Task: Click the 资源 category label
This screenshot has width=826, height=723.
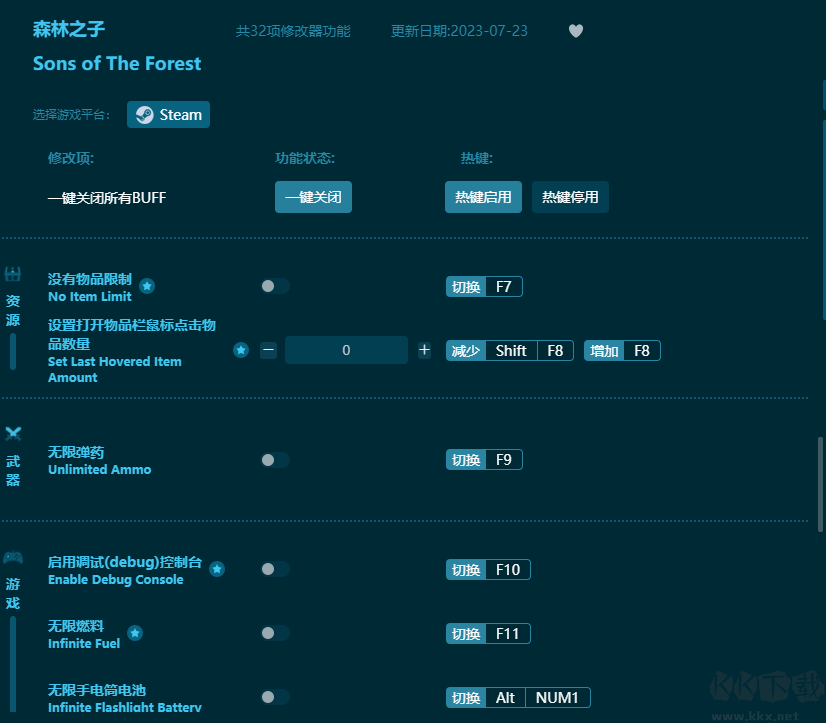Action: (x=13, y=310)
